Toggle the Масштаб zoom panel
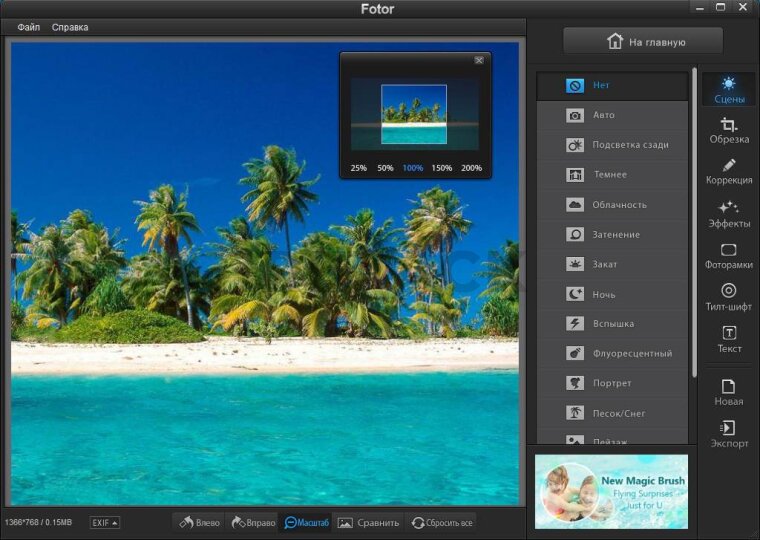This screenshot has width=760, height=540. pyautogui.click(x=306, y=522)
